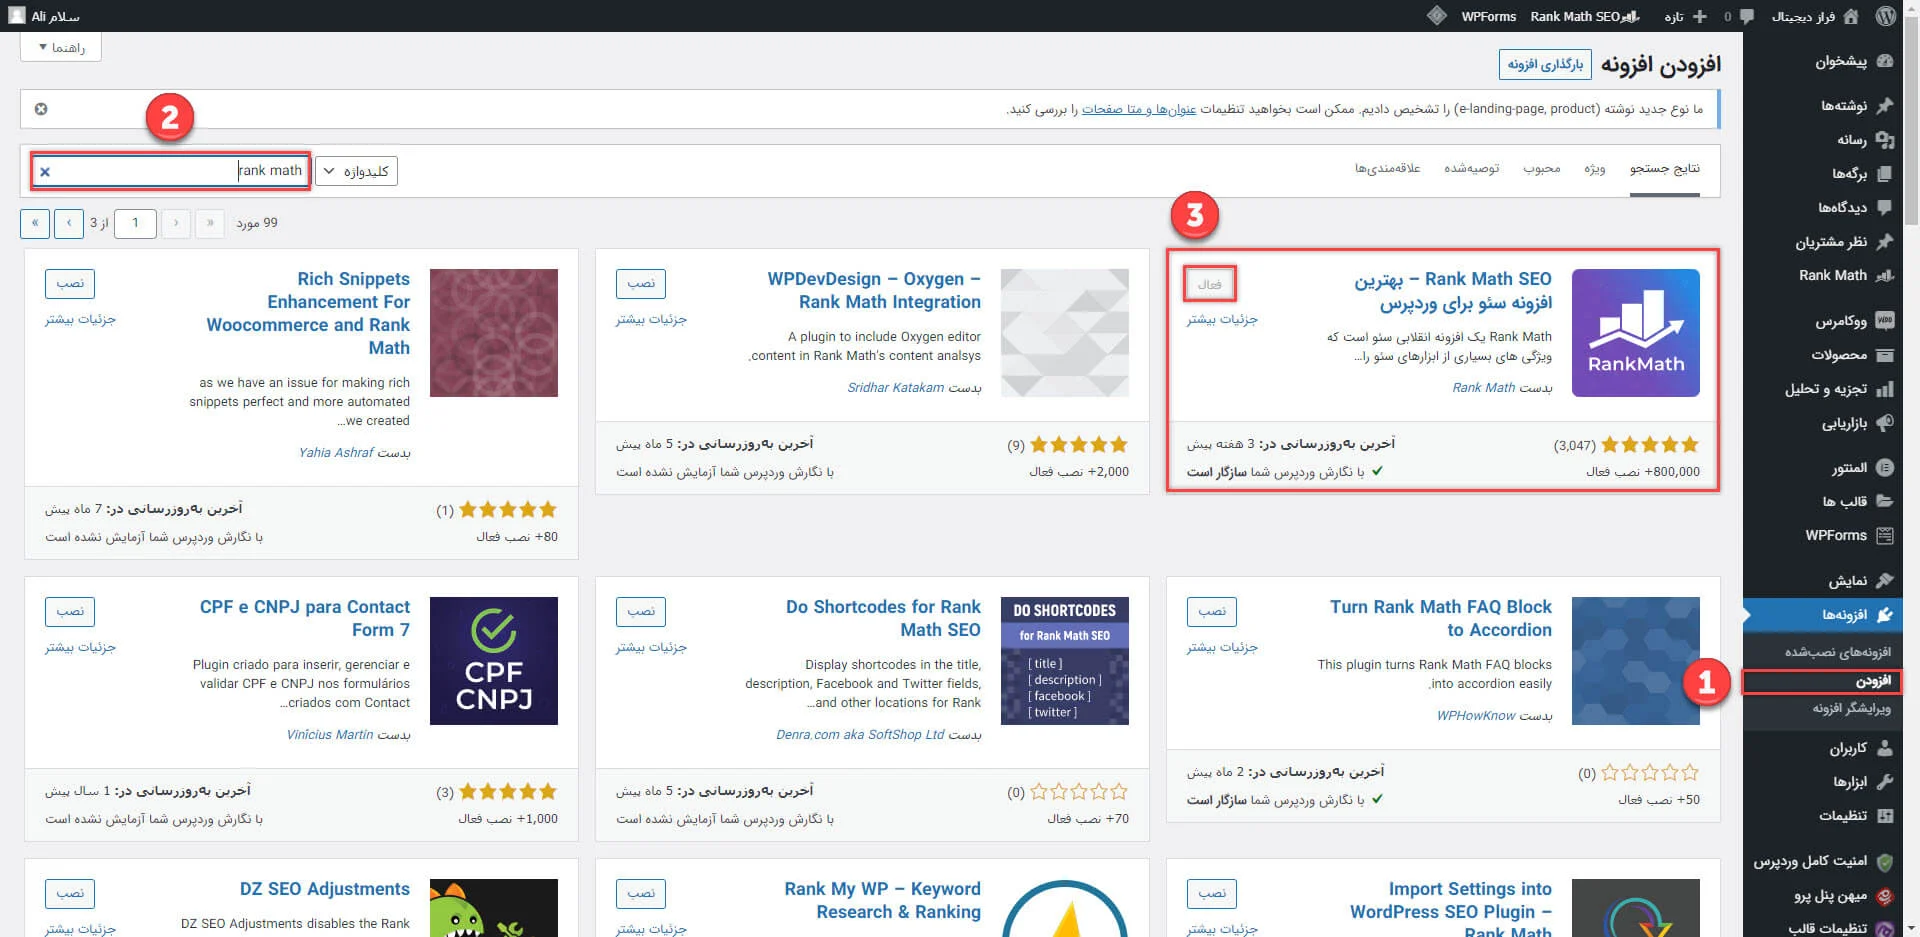Open Rank Math SEO plugin title link

click(1453, 290)
